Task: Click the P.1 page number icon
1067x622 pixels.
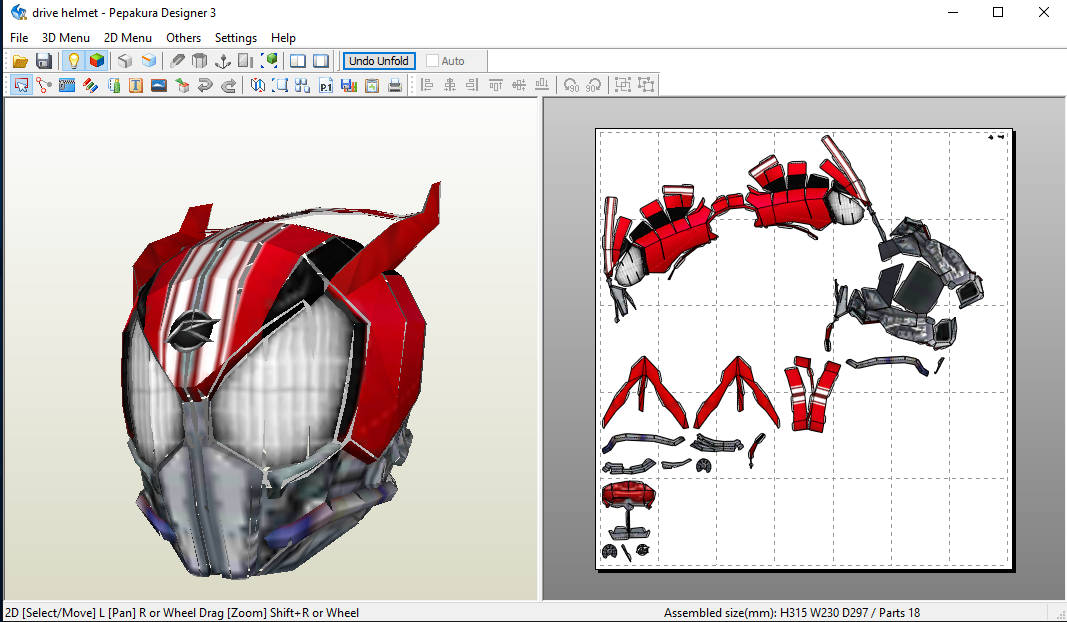Action: point(326,85)
